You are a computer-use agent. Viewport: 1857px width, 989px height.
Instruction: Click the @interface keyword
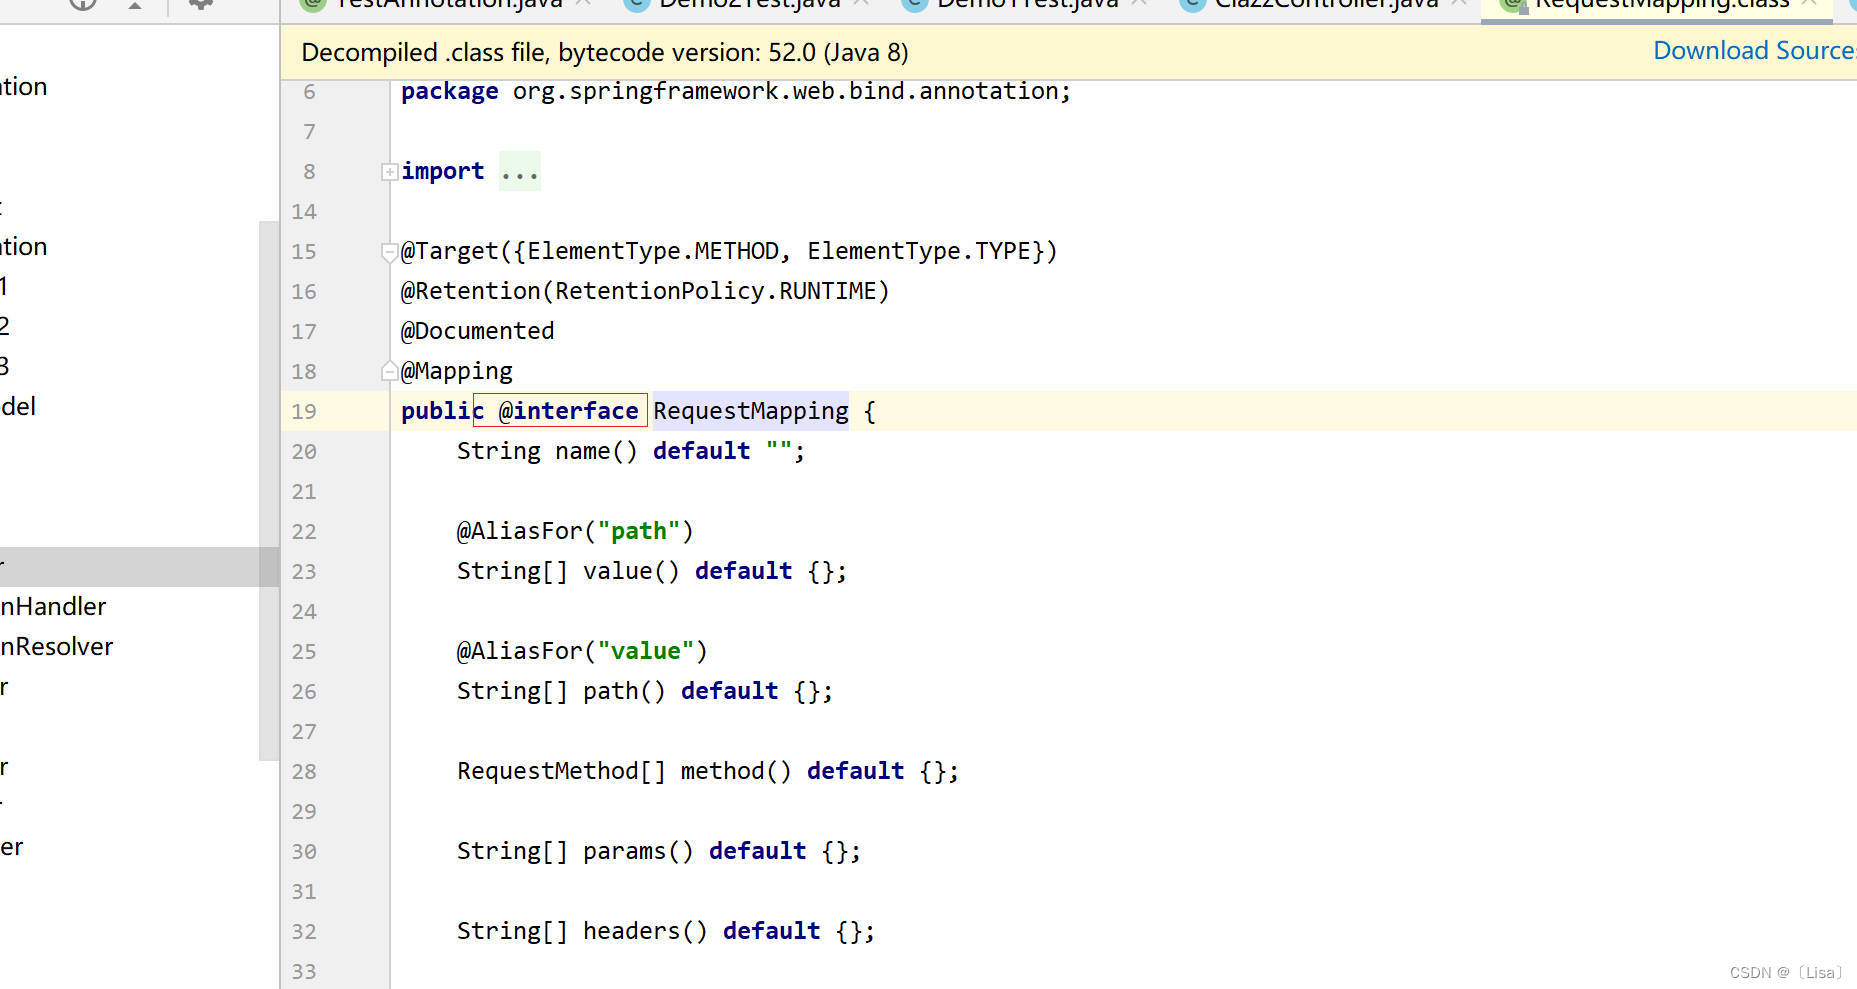click(568, 411)
